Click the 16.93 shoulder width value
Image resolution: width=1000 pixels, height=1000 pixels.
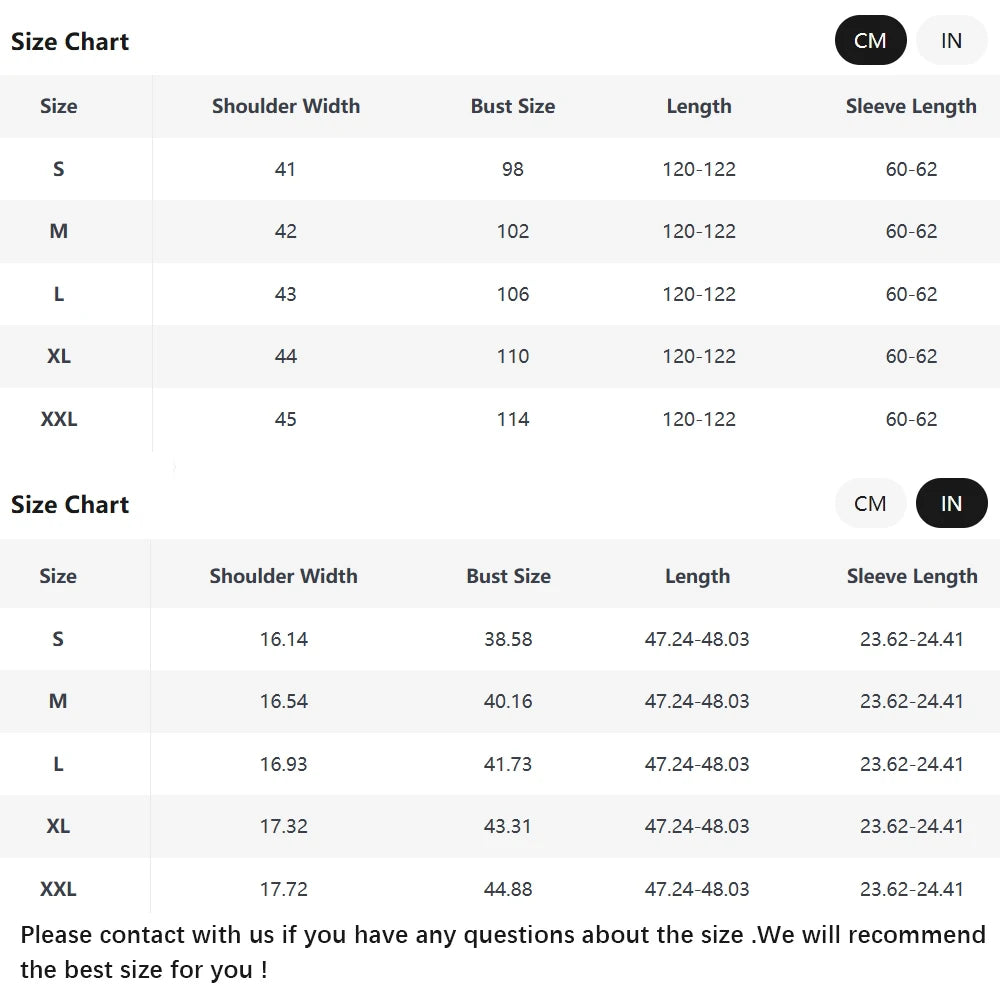coord(284,764)
